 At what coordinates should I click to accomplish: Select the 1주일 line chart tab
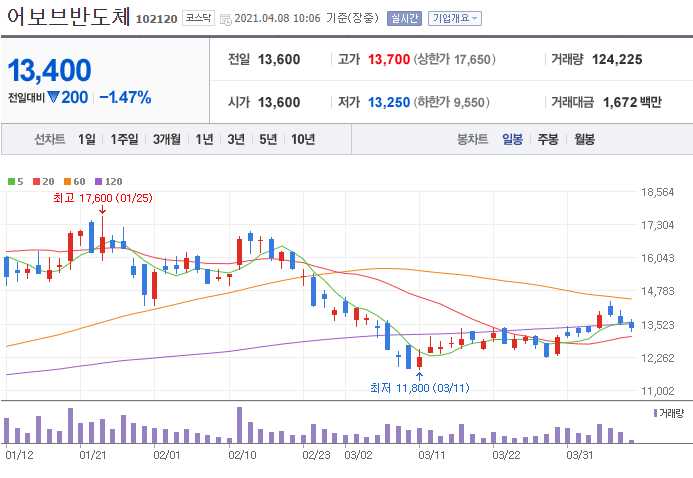tap(124, 140)
